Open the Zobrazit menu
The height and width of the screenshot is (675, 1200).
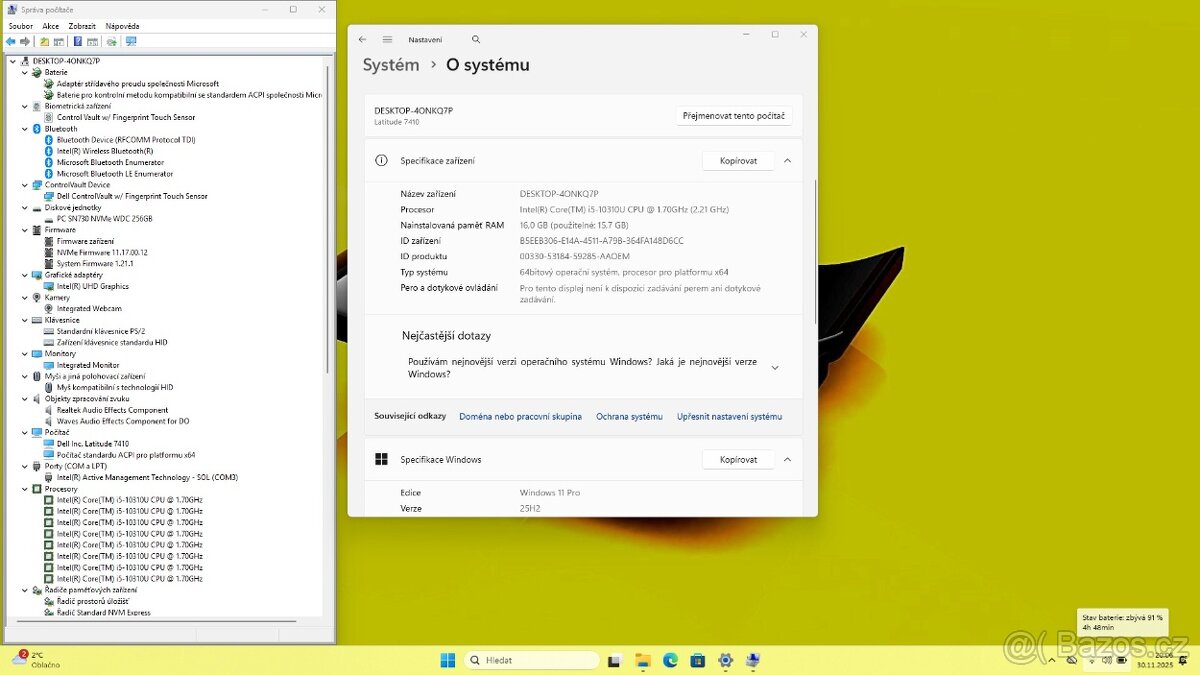coord(82,25)
